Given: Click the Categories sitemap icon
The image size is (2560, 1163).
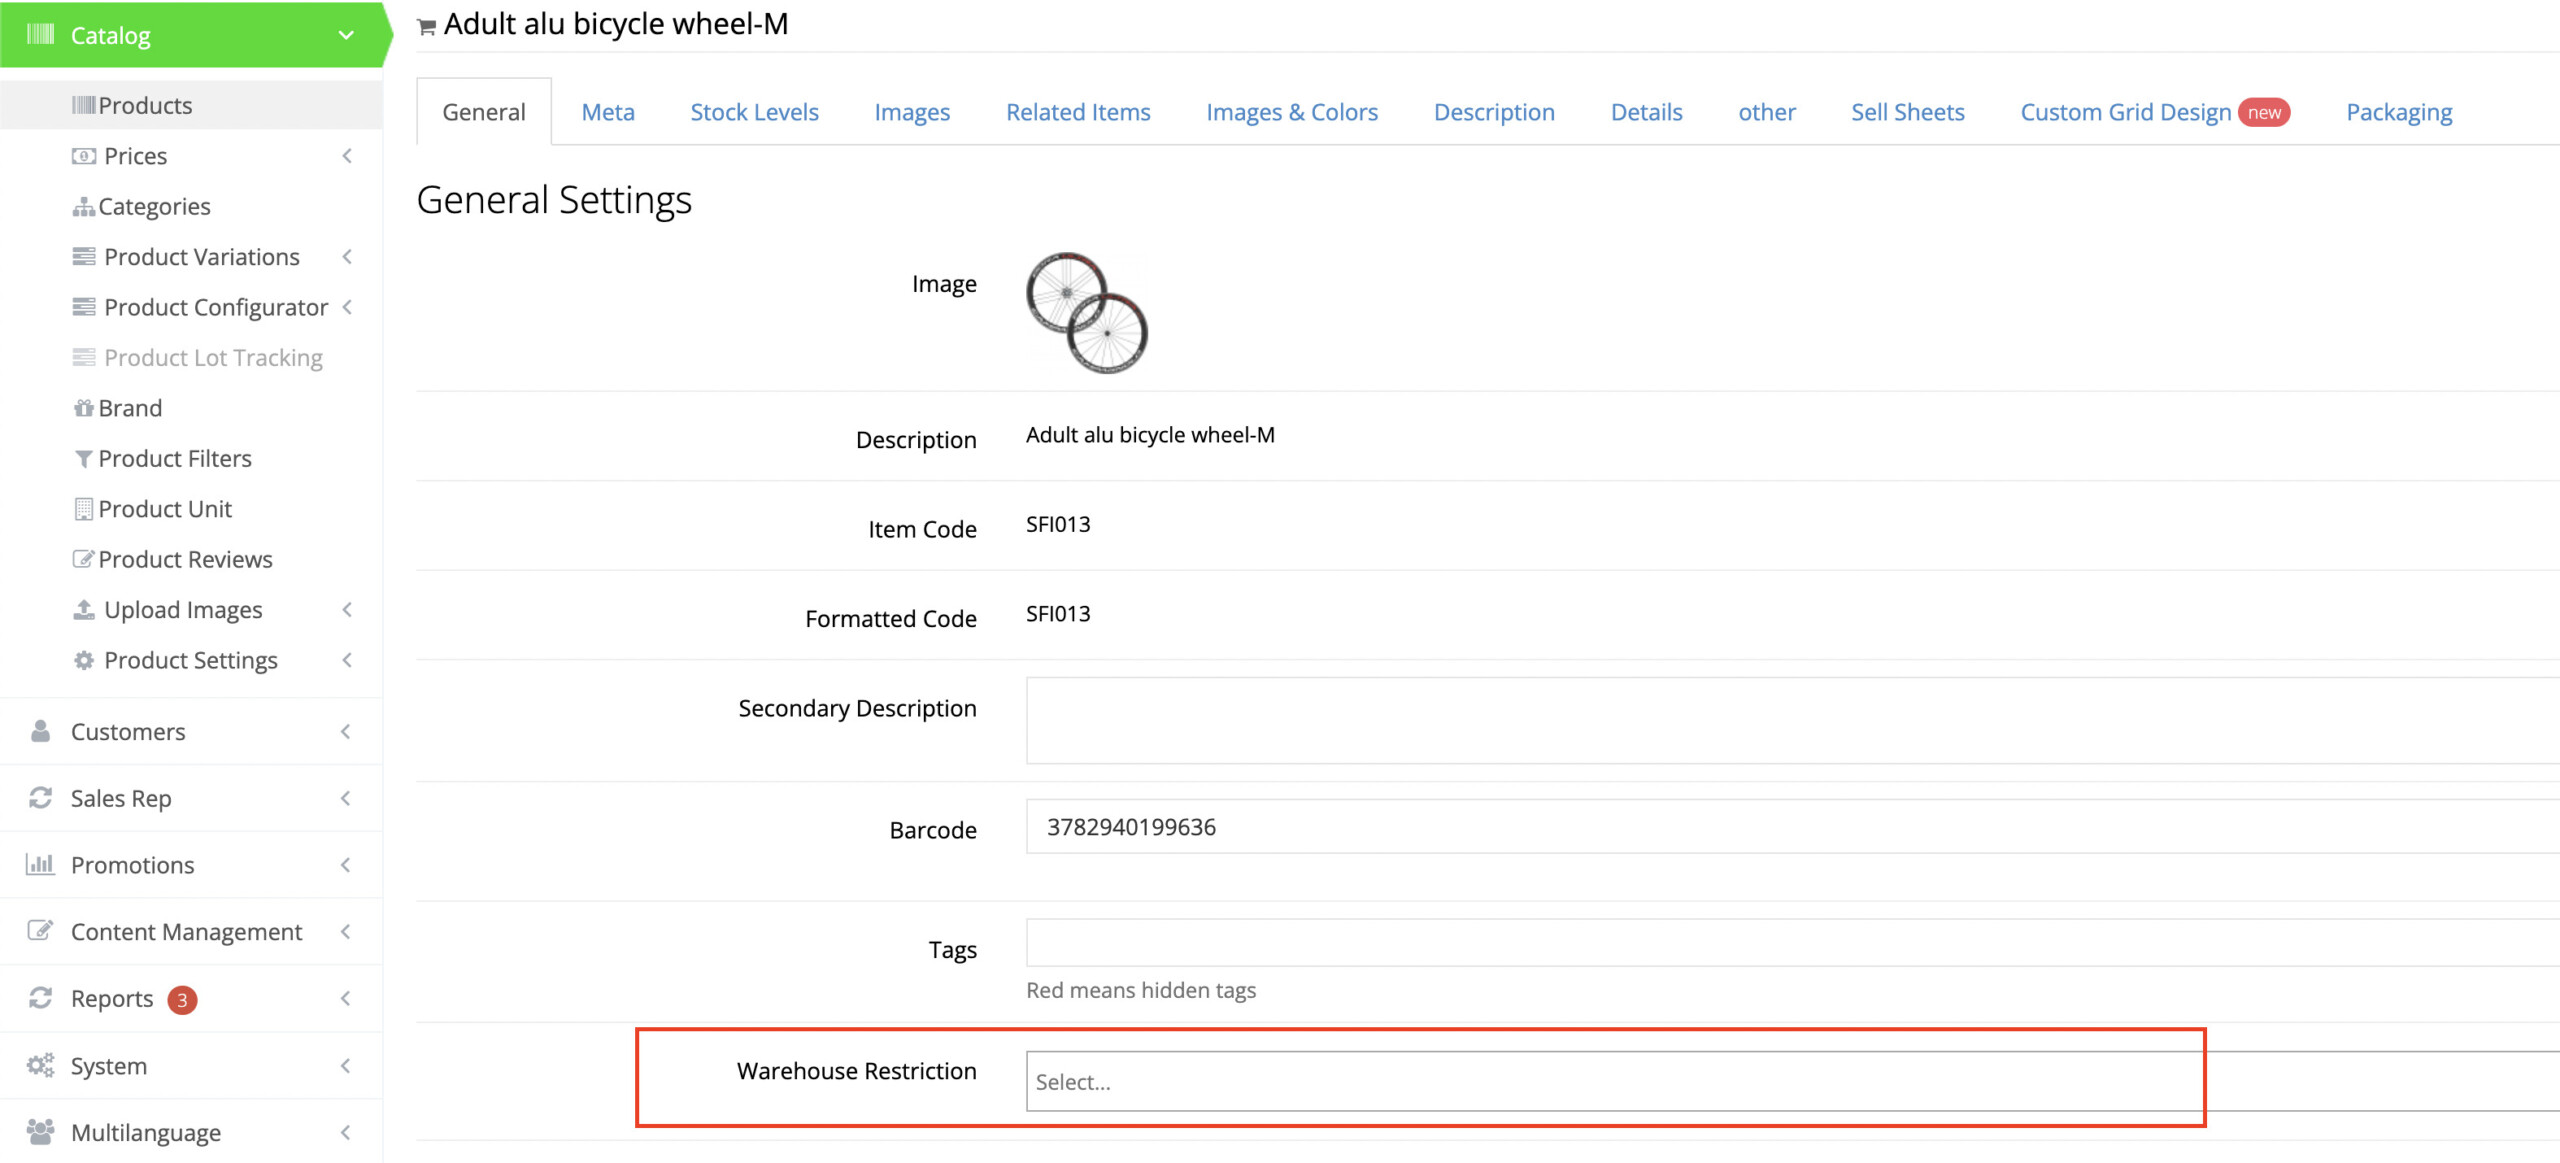Looking at the screenshot, I should click(83, 207).
